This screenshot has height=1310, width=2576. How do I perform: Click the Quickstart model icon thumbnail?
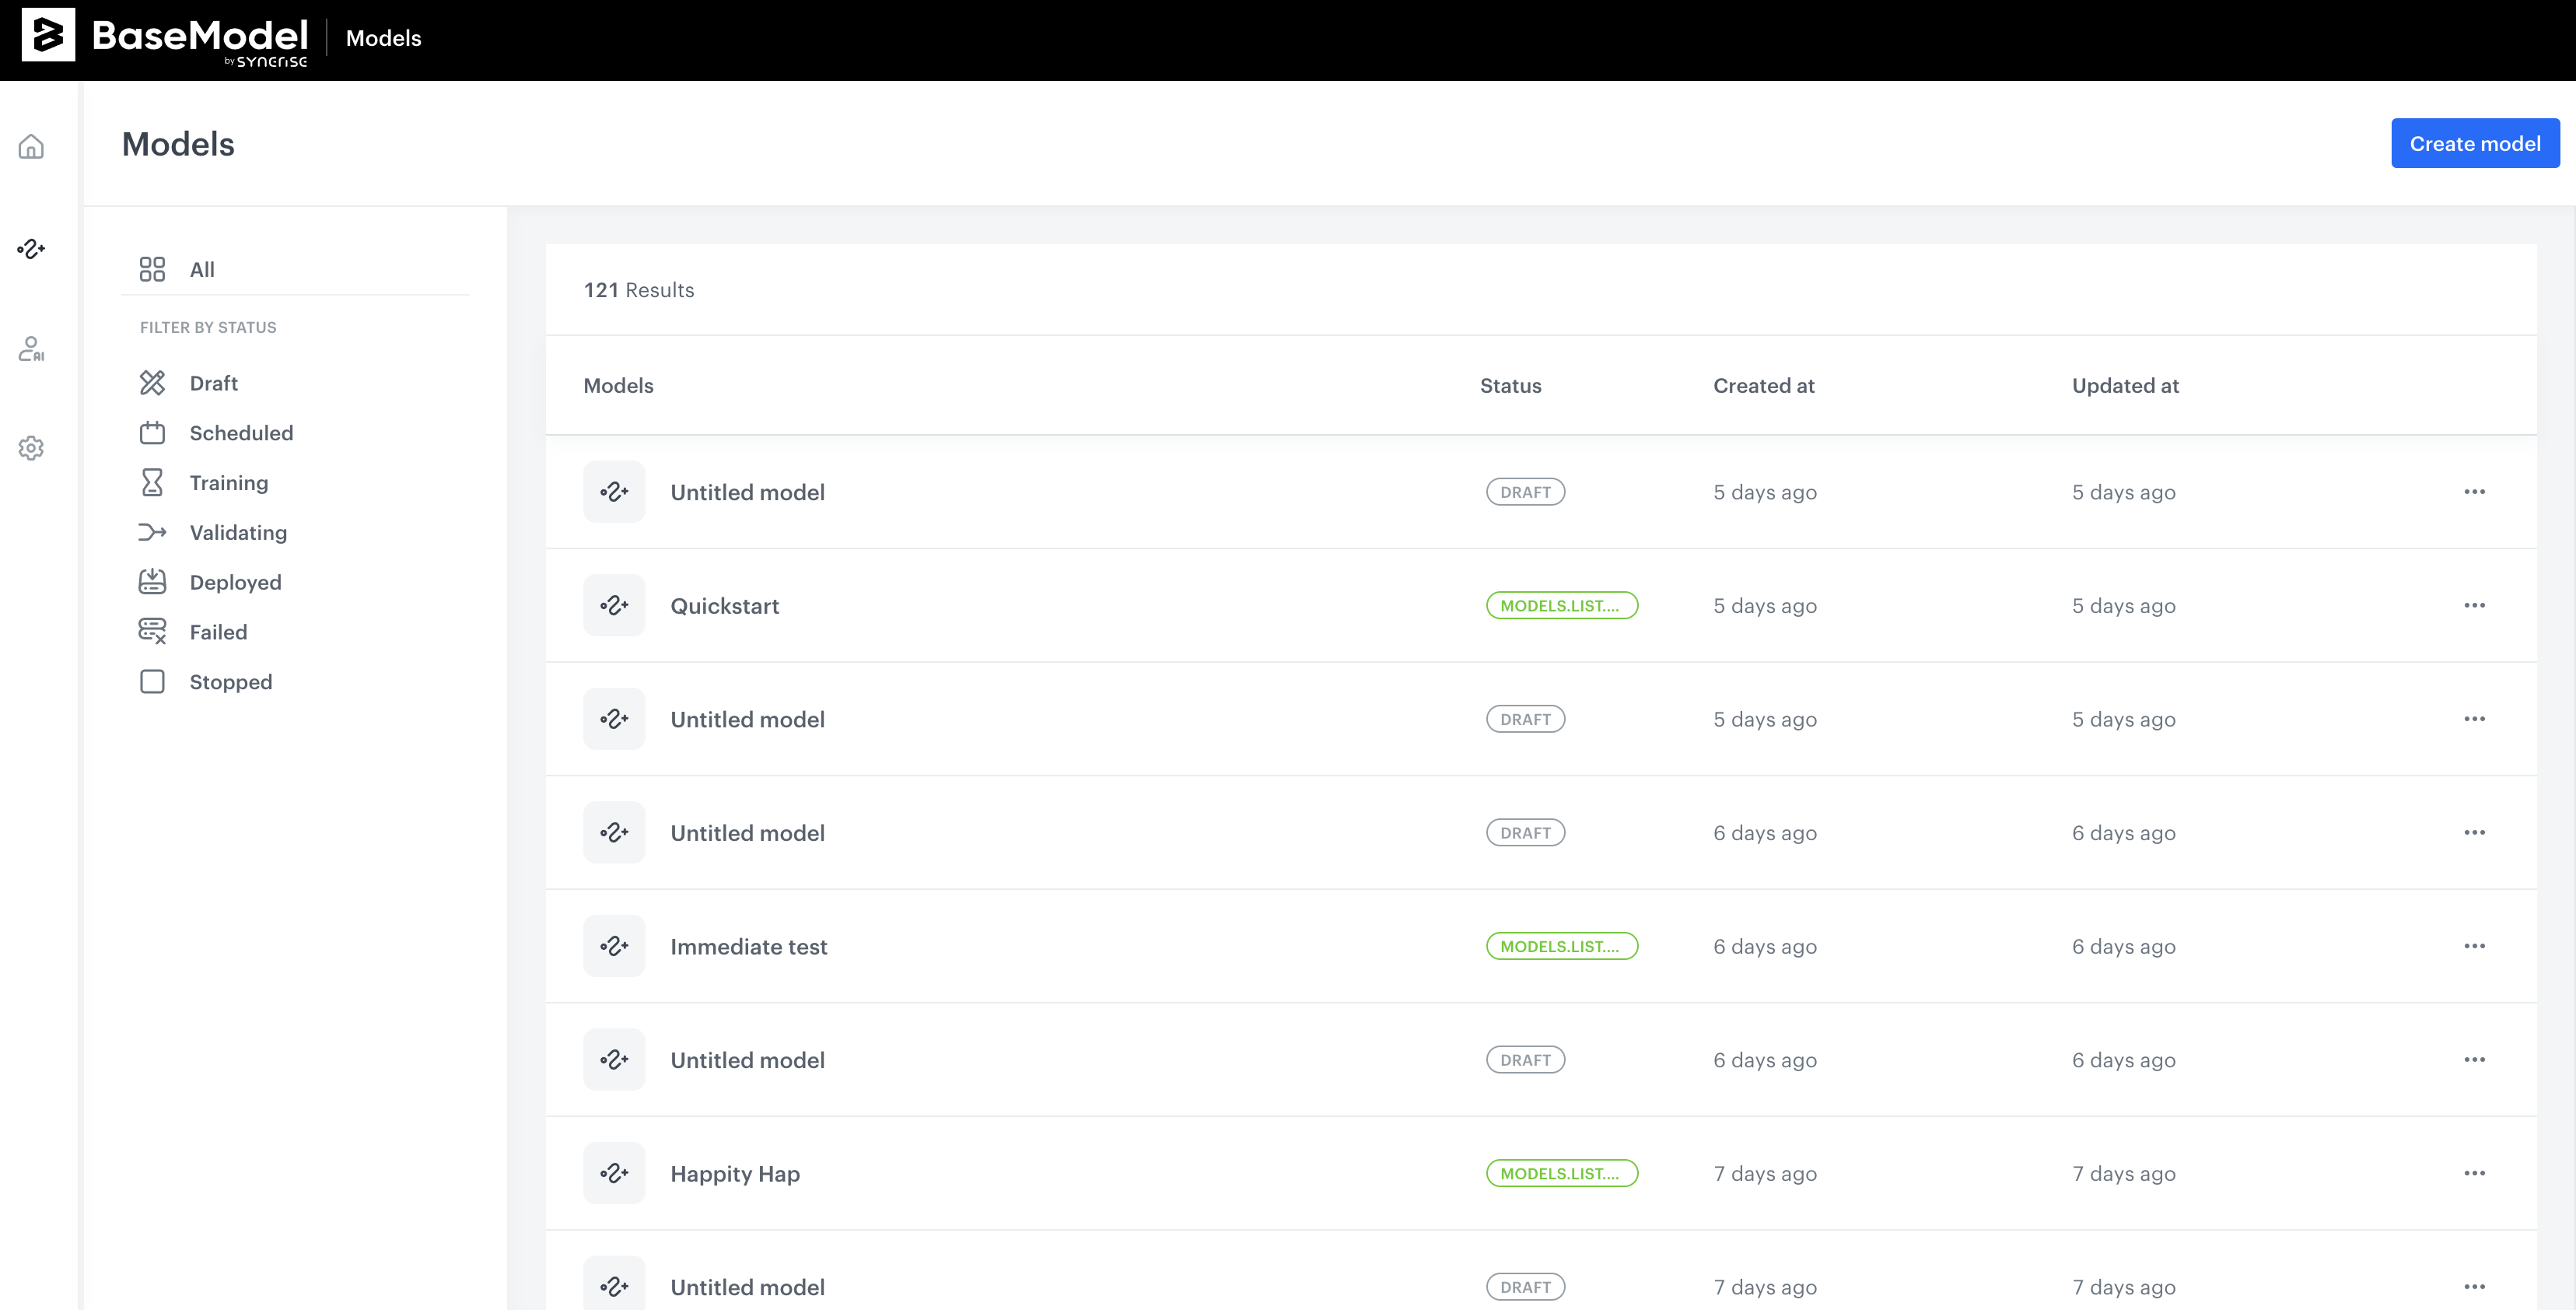coord(614,605)
